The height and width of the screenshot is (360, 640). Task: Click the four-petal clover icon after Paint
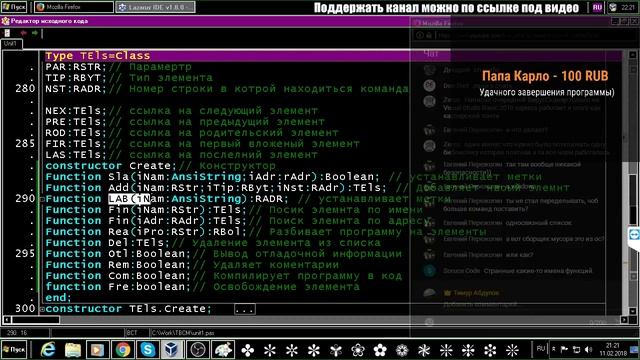pos(248,350)
